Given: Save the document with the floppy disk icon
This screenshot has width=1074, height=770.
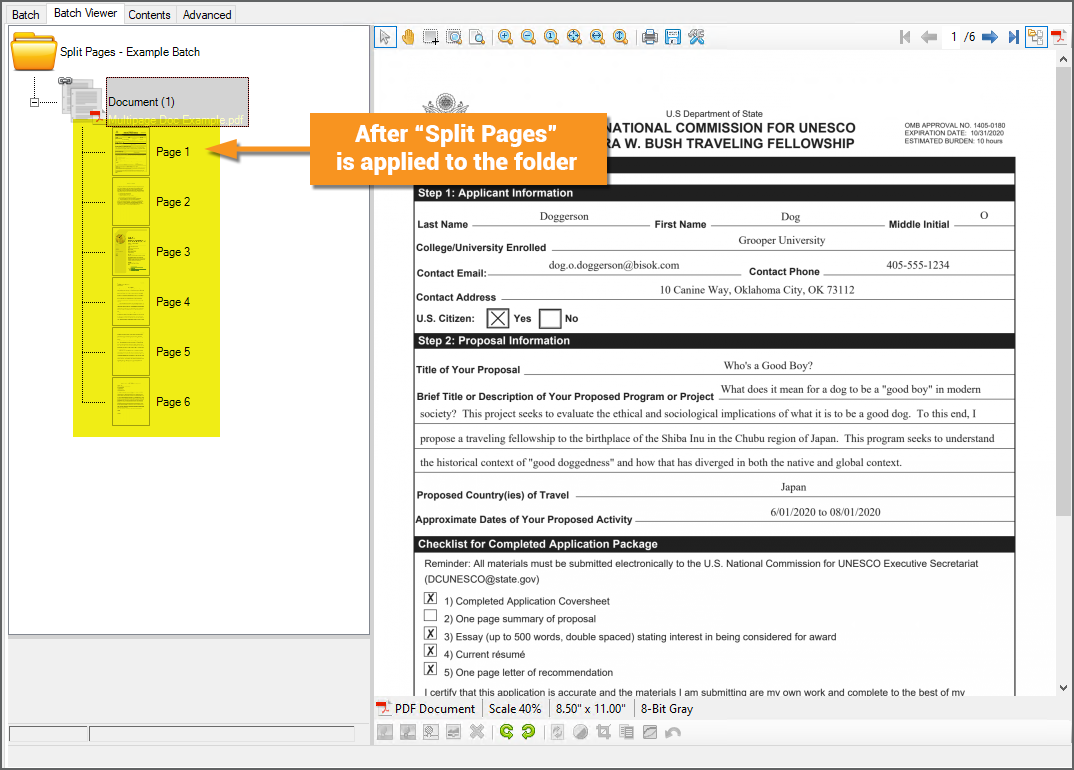Looking at the screenshot, I should click(673, 37).
